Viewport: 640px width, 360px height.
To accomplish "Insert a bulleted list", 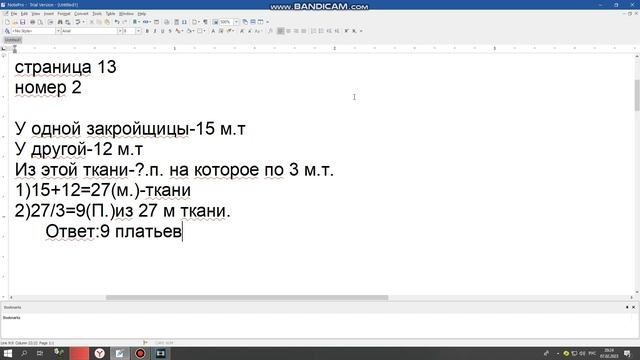I will [321, 31].
